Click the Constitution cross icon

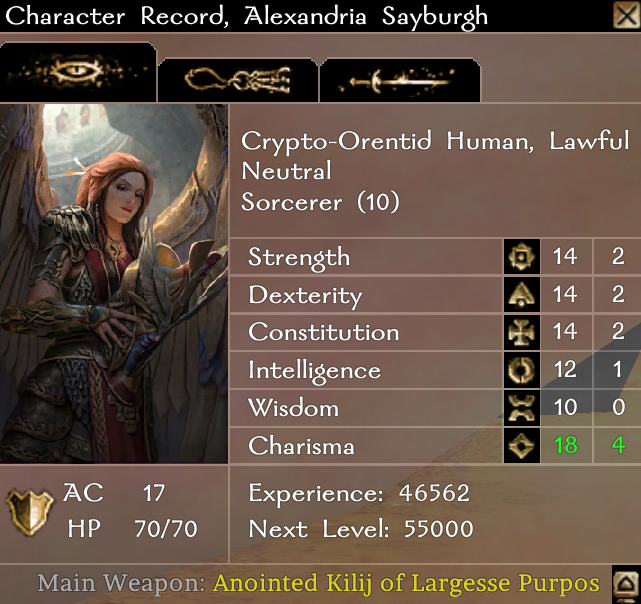point(522,332)
